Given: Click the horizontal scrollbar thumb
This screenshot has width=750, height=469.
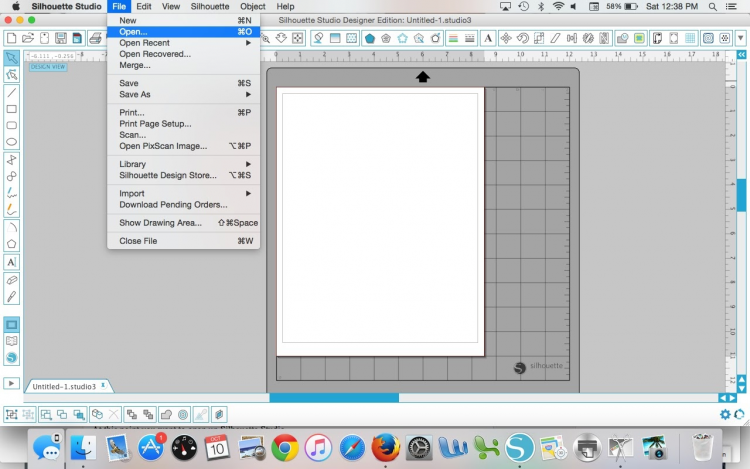Looking at the screenshot, I should pyautogui.click(x=334, y=398).
